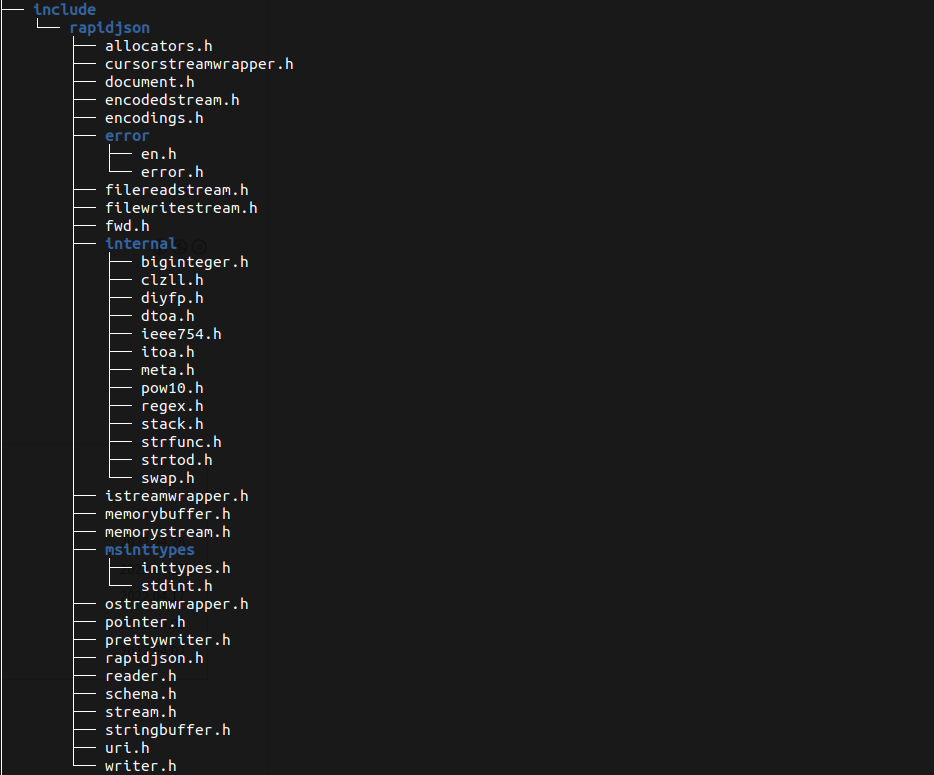Click itoa.h entry
Image resolution: width=934 pixels, height=775 pixels.
pos(167,352)
